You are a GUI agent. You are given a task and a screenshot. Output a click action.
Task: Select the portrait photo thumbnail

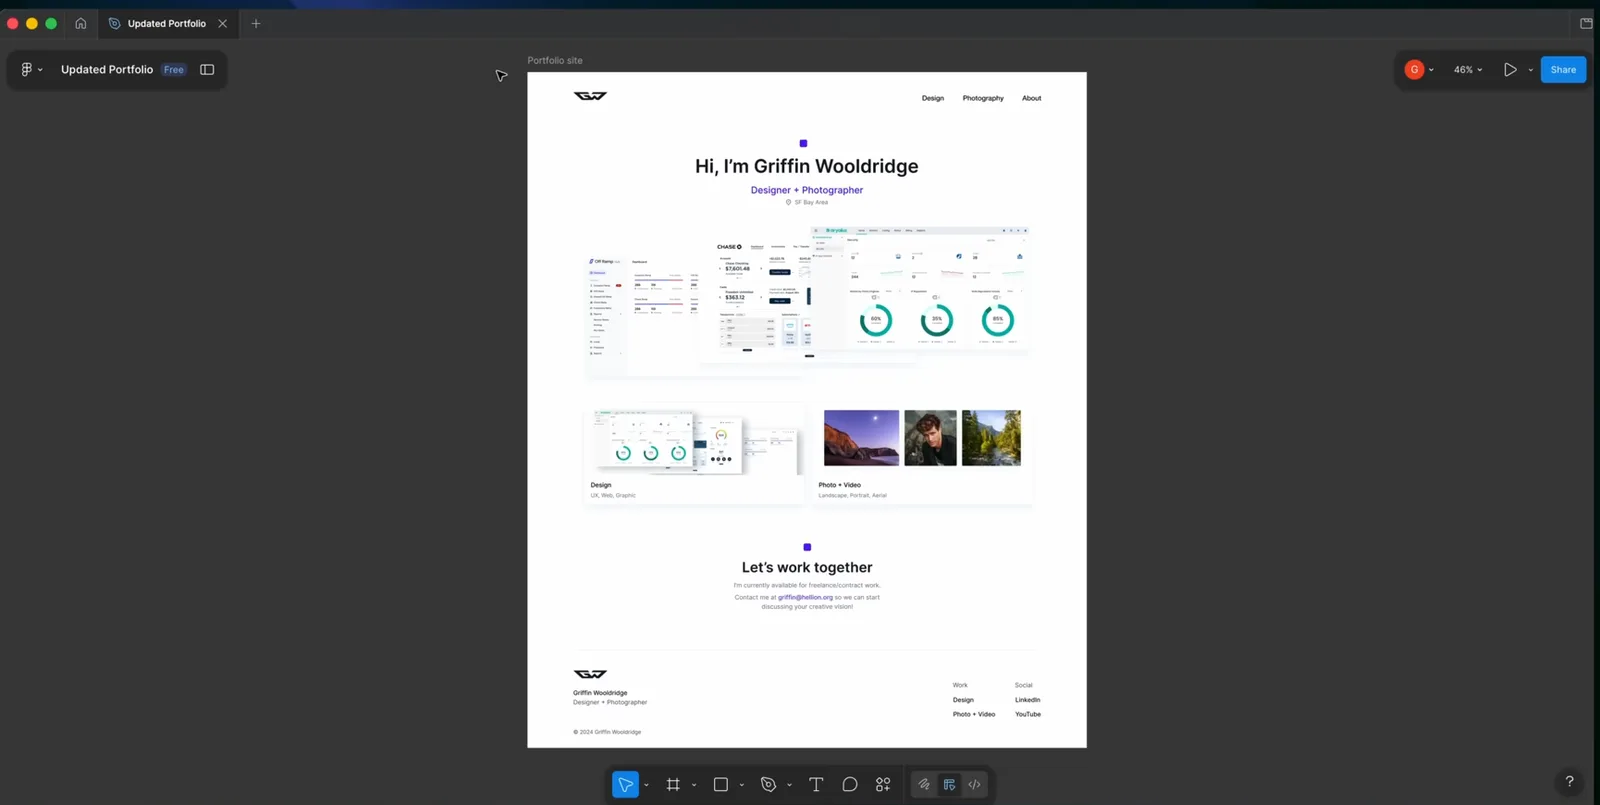point(930,438)
